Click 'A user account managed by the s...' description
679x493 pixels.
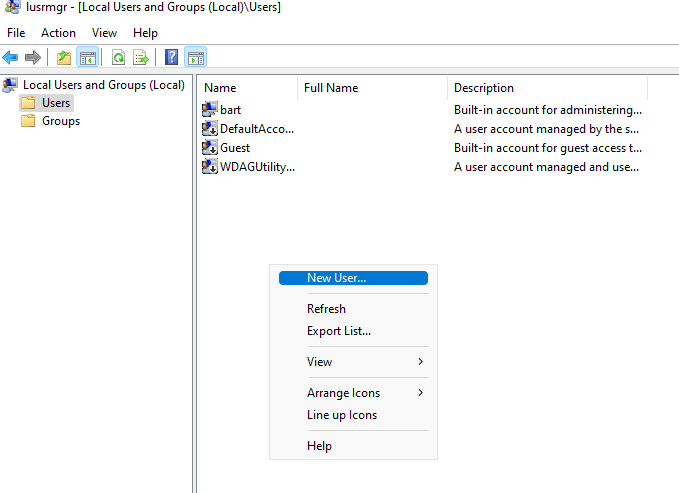[x=546, y=129]
